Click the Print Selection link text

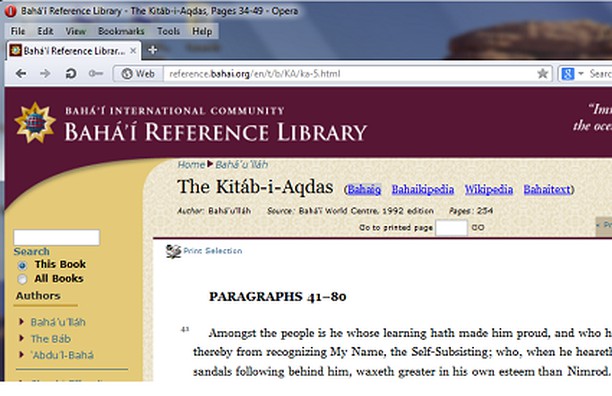[x=213, y=251]
